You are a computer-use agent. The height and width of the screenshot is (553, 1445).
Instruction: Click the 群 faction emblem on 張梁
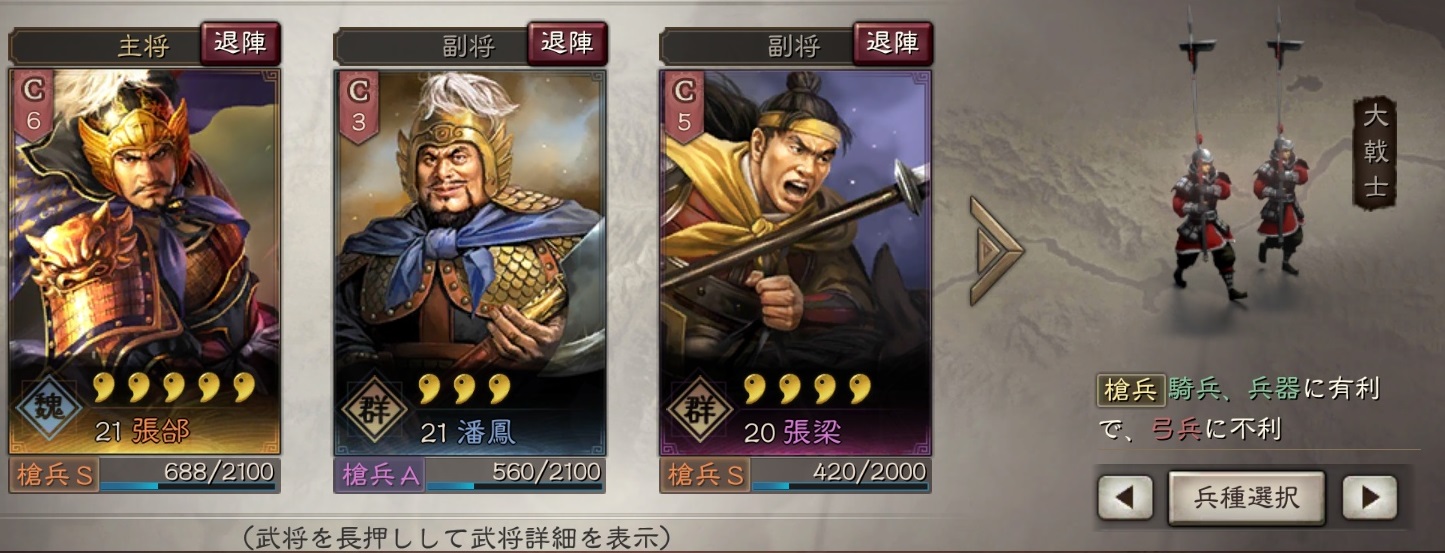point(701,407)
